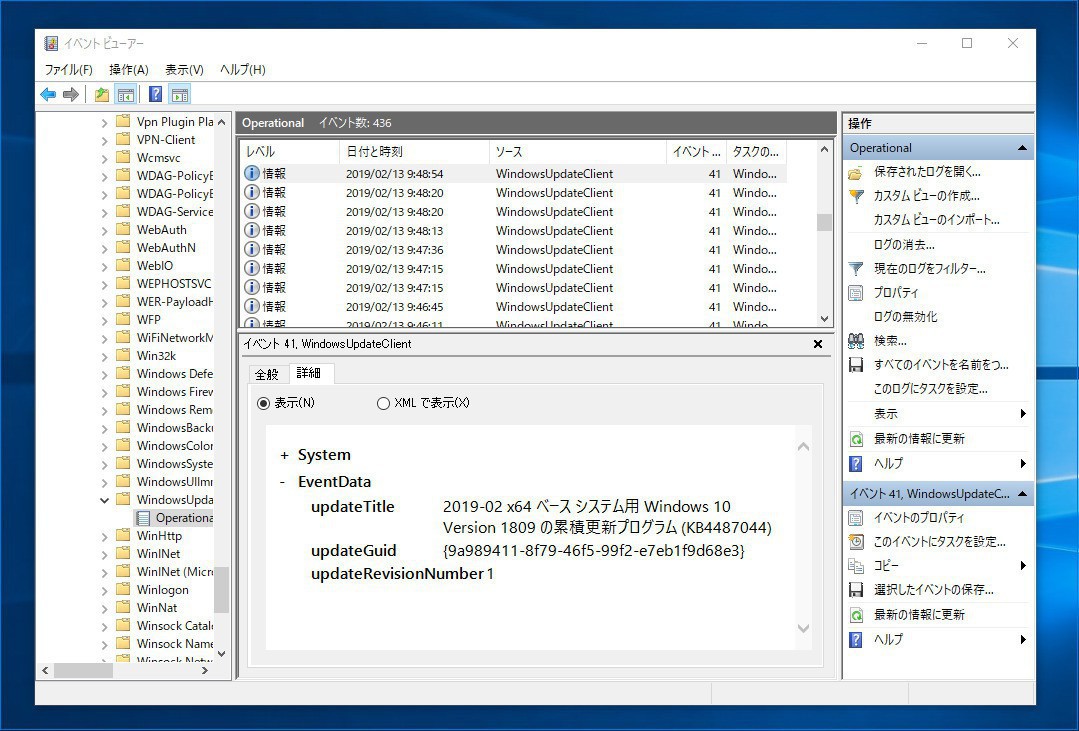
Task: Click the binoculars search icon
Action: point(855,341)
